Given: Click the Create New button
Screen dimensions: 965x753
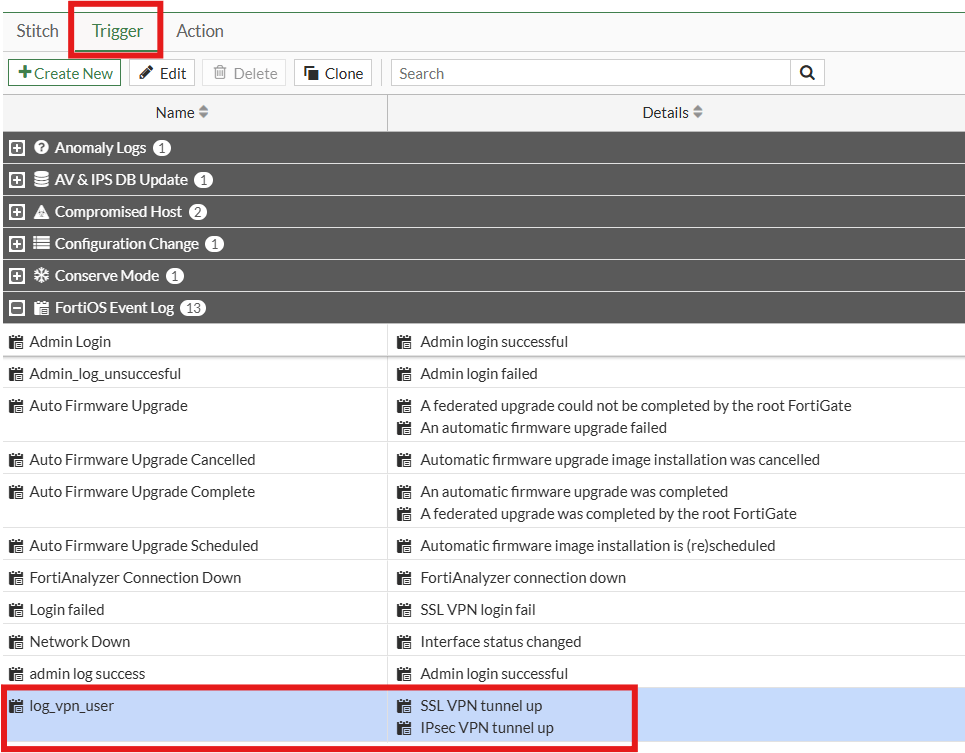Looking at the screenshot, I should [x=65, y=73].
